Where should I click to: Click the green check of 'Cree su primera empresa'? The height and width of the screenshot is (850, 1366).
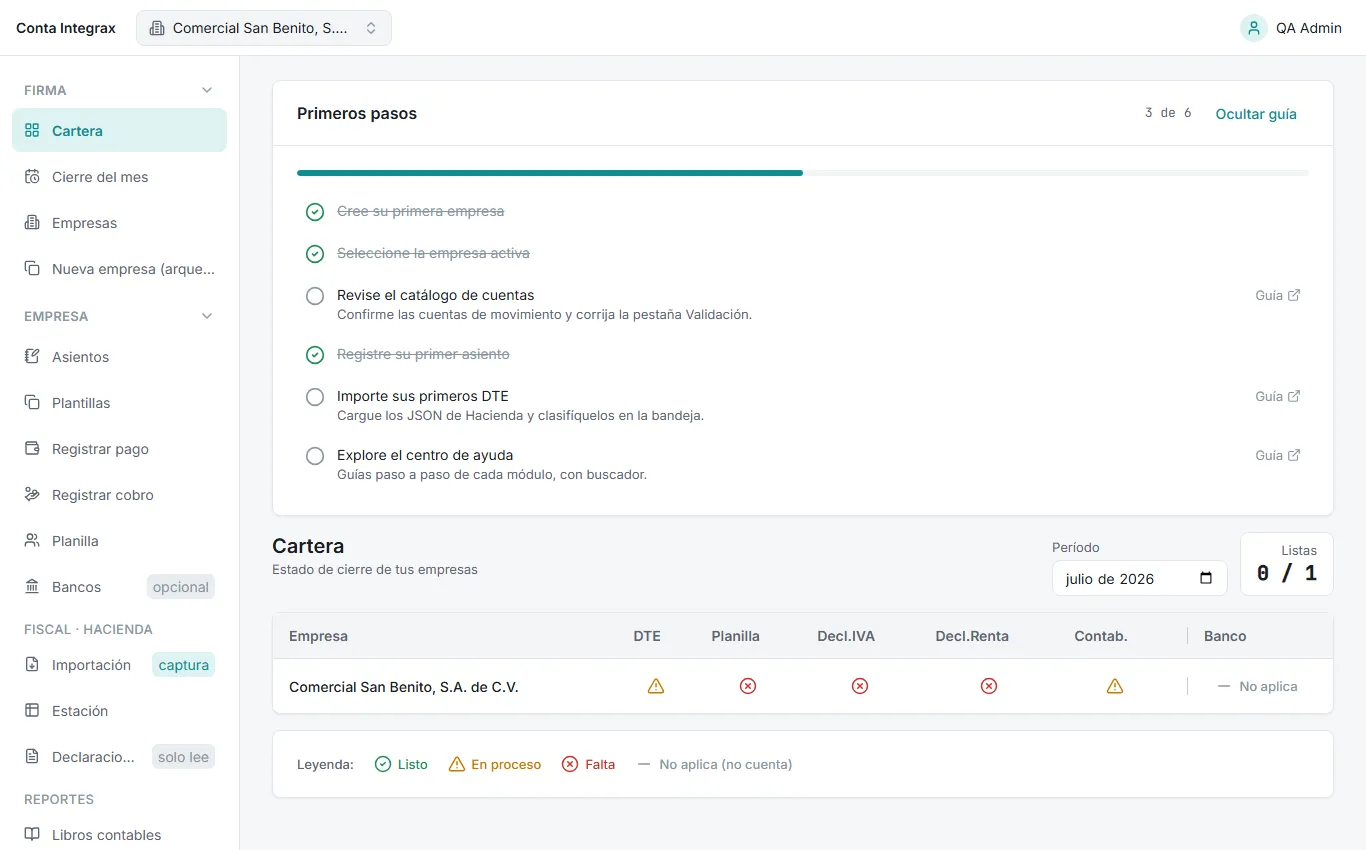coord(315,212)
